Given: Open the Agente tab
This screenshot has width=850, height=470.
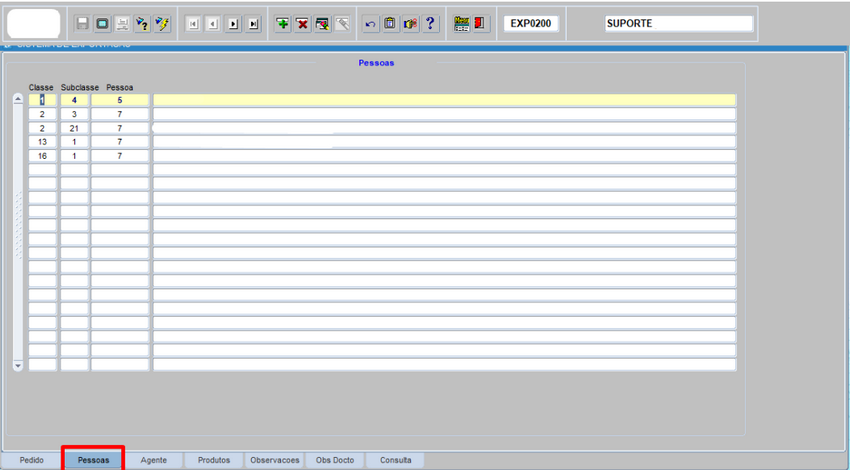Looking at the screenshot, I should pyautogui.click(x=154, y=460).
